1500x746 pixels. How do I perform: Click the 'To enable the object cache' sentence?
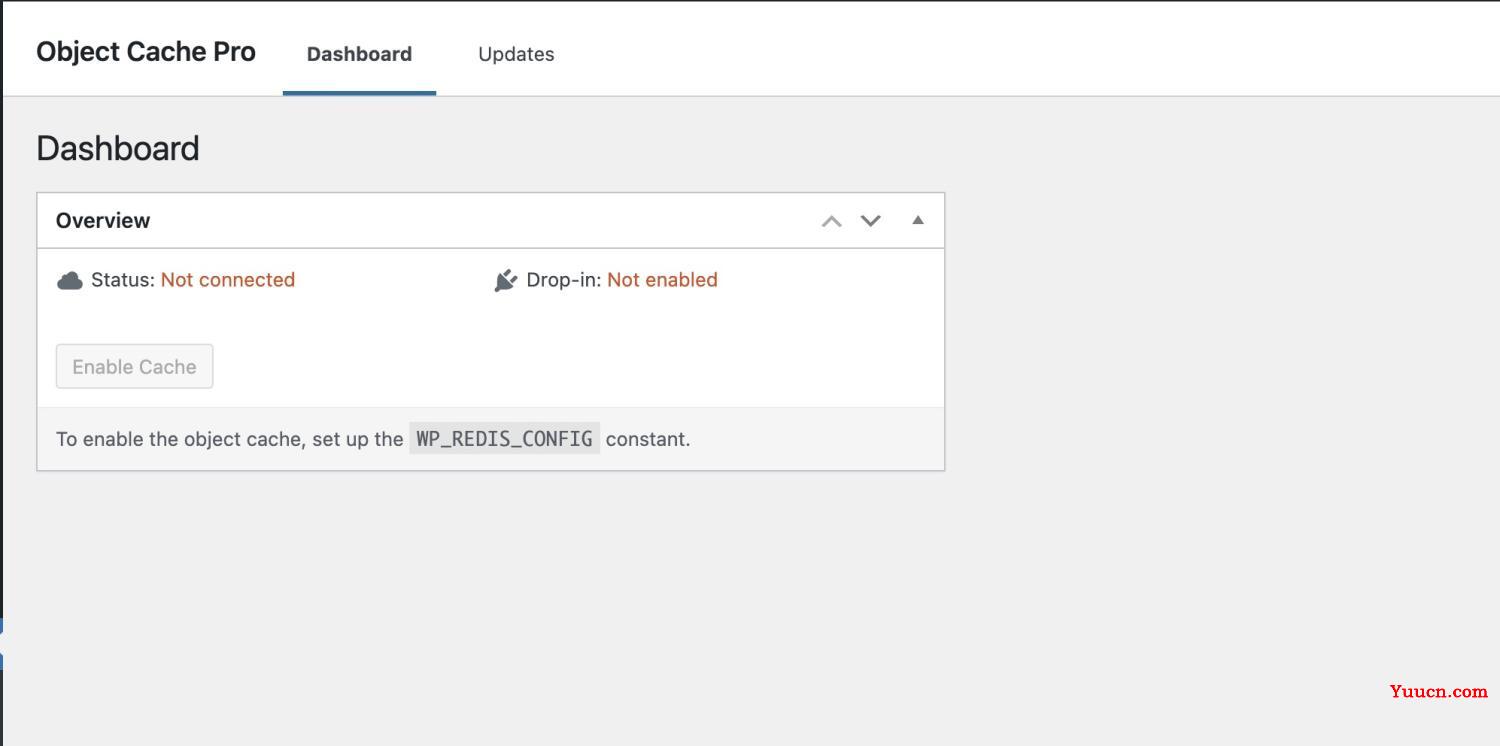click(x=373, y=439)
